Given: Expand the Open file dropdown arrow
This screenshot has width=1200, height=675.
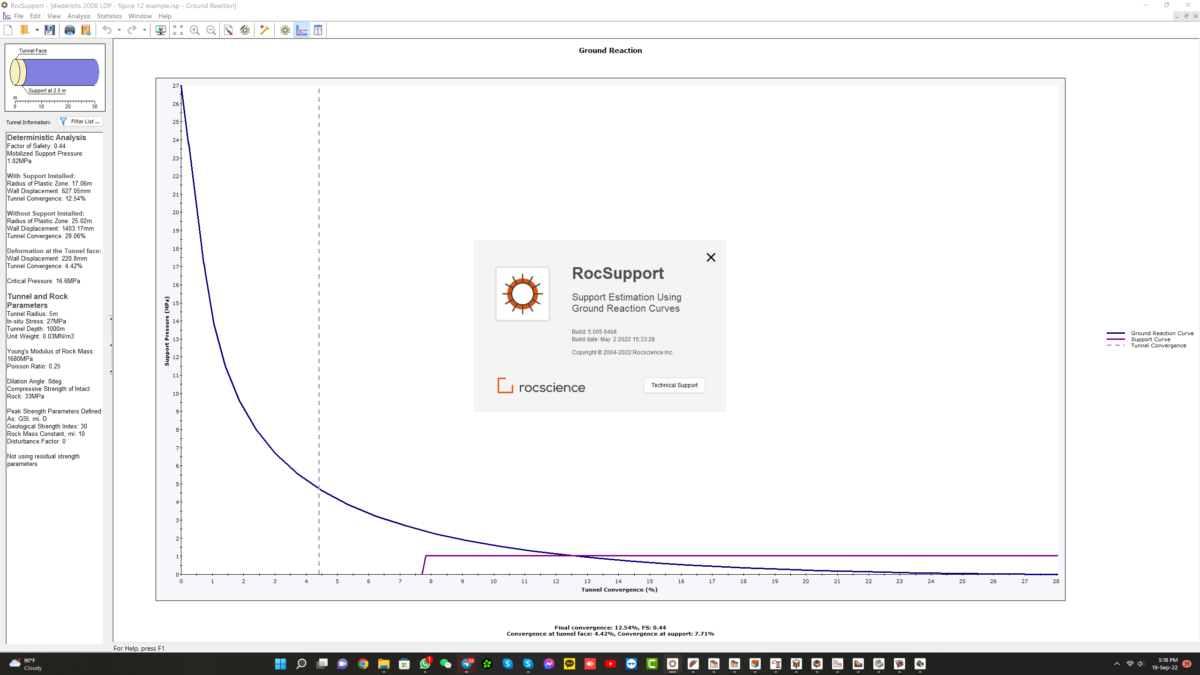Looking at the screenshot, I should tap(37, 30).
